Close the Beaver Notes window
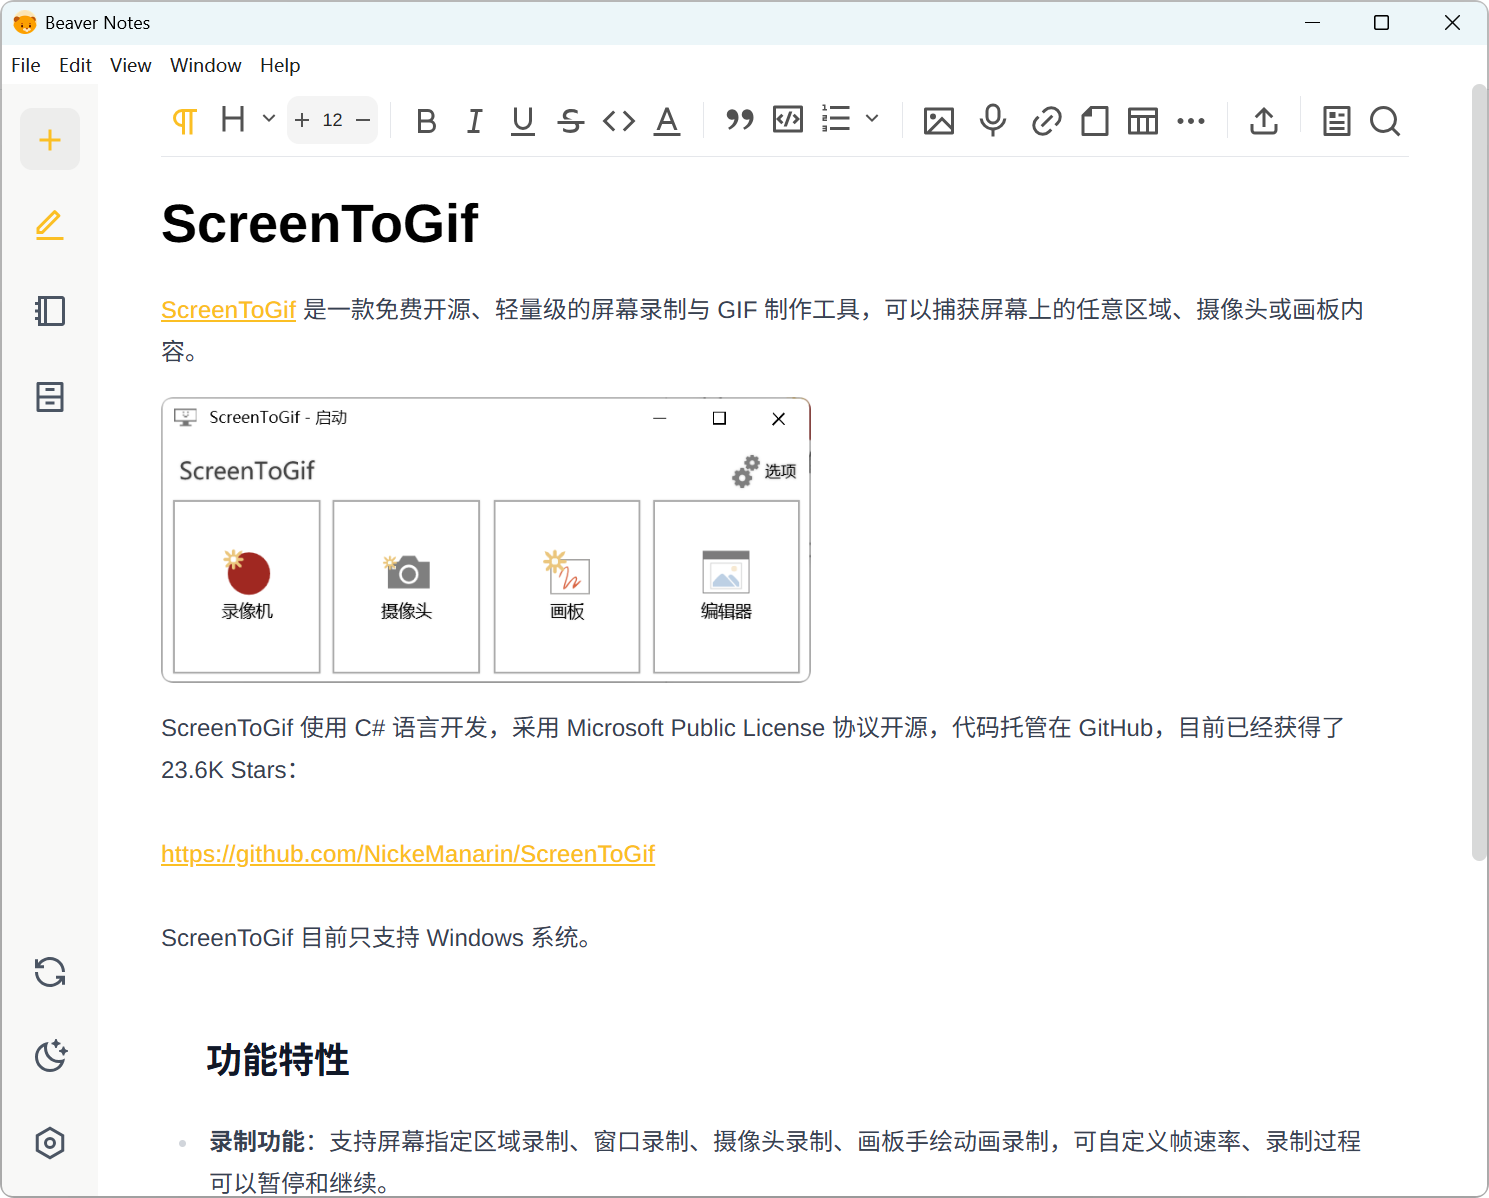The height and width of the screenshot is (1198, 1489). 1452,22
